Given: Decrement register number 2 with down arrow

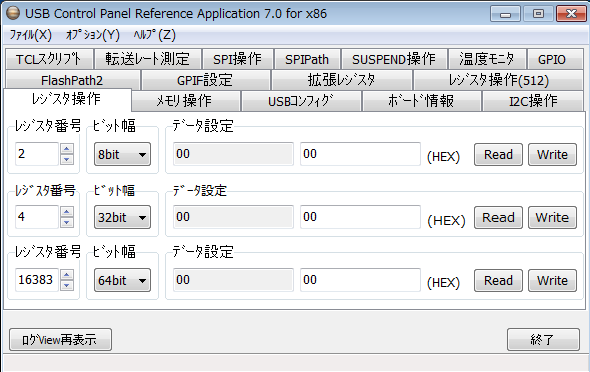Looking at the screenshot, I should click(67, 159).
